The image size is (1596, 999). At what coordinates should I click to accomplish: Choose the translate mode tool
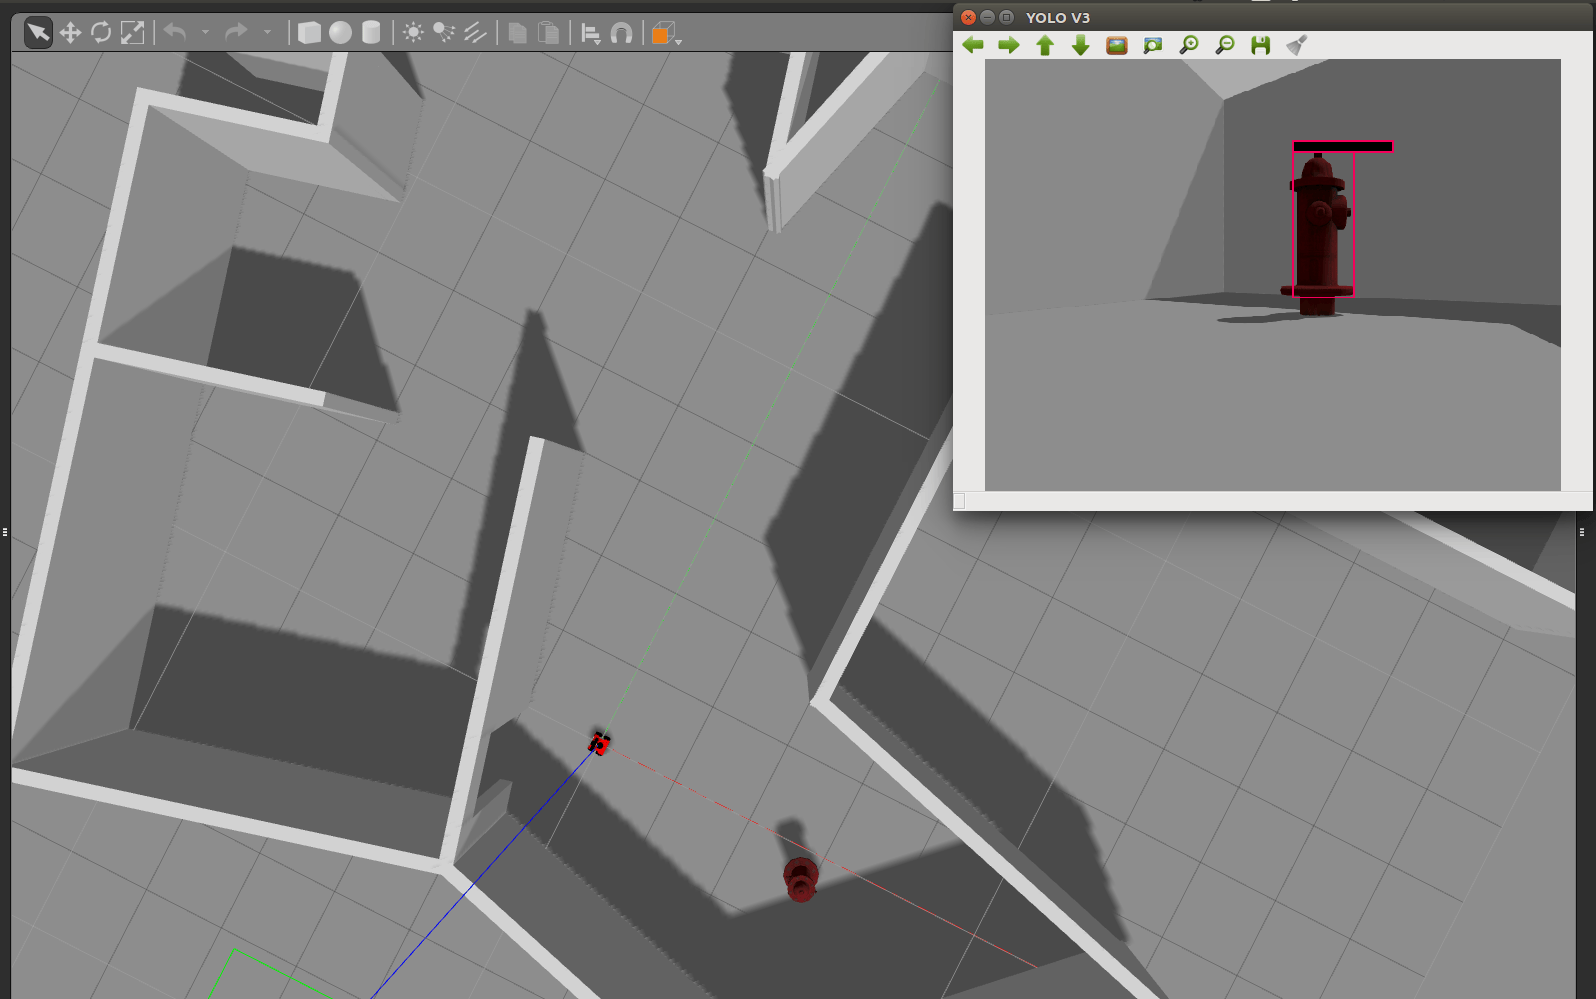70,33
